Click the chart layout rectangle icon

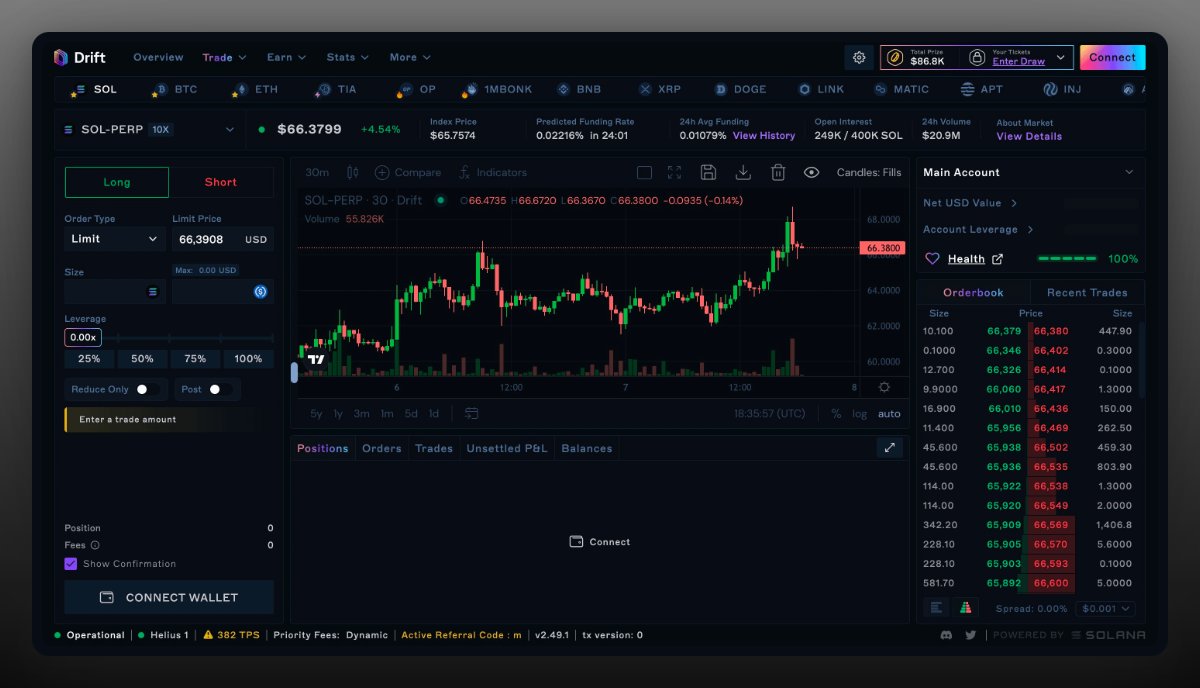(644, 172)
